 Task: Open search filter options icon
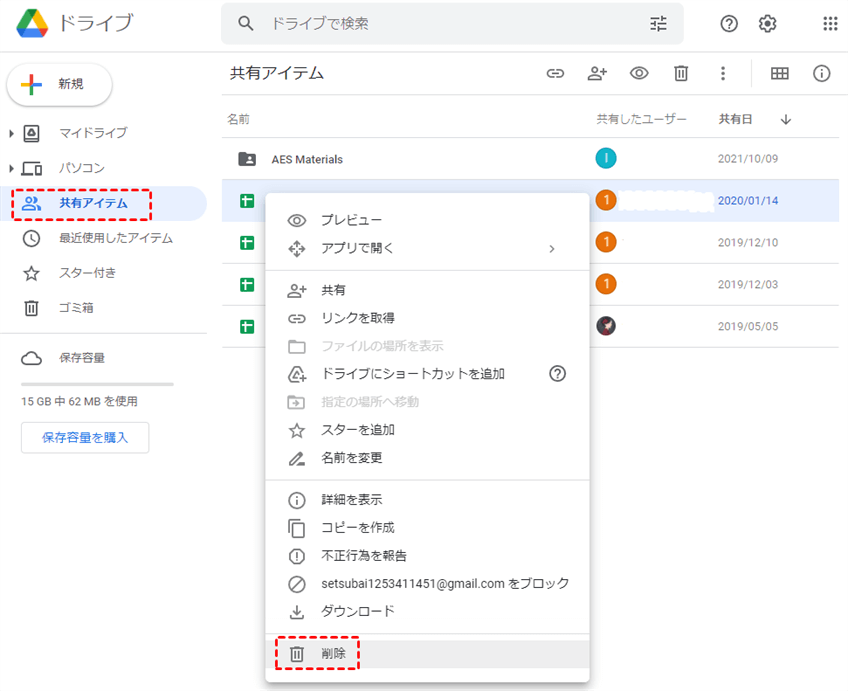tap(658, 24)
